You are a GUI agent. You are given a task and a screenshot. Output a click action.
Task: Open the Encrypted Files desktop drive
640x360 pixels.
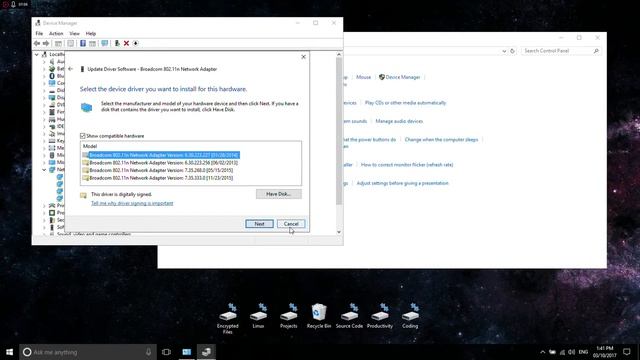click(x=228, y=319)
